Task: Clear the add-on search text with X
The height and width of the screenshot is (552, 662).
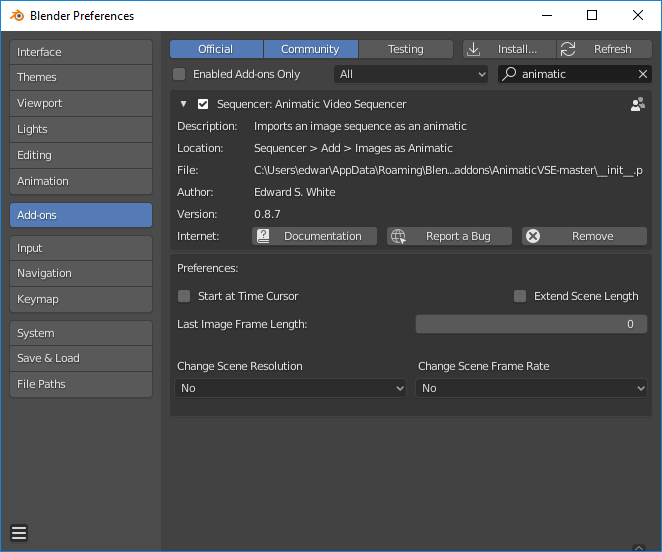Action: 643,74
